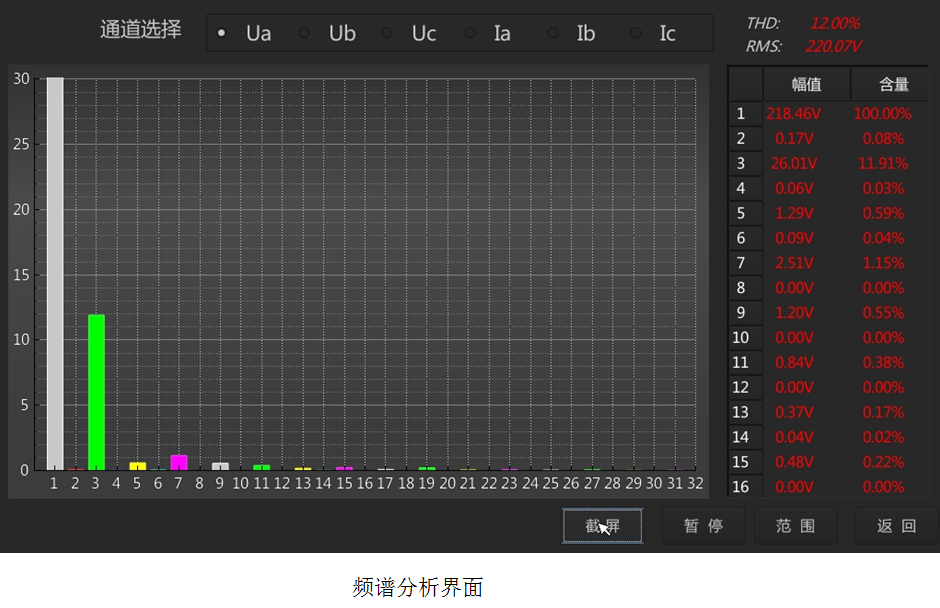
Task: Click the 218.46V amplitude cell
Action: pyautogui.click(x=794, y=114)
